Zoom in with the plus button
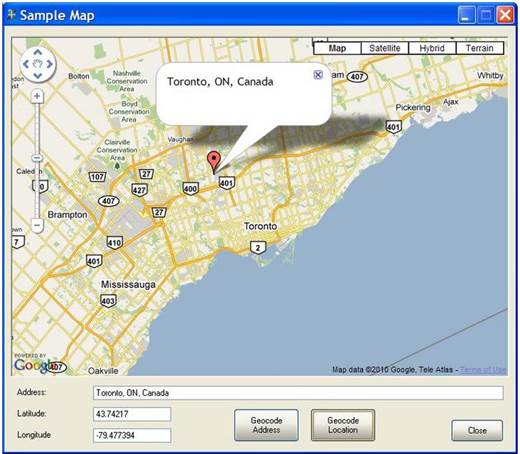520x454 pixels. click(37, 96)
